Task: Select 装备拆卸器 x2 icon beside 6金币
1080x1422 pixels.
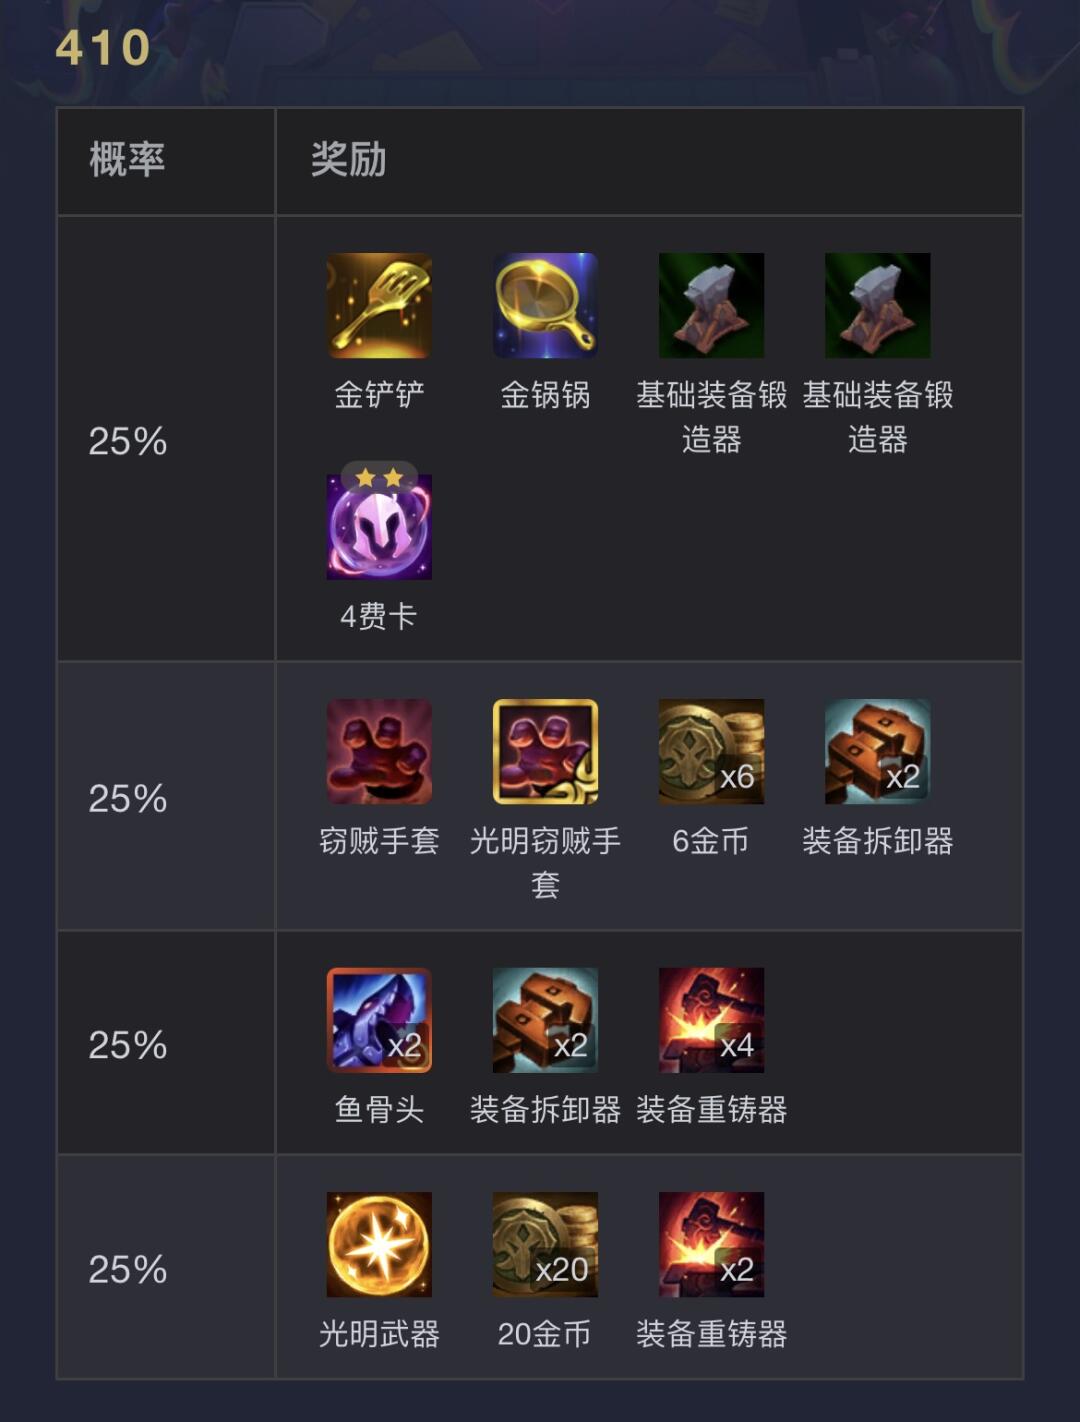Action: [x=877, y=751]
